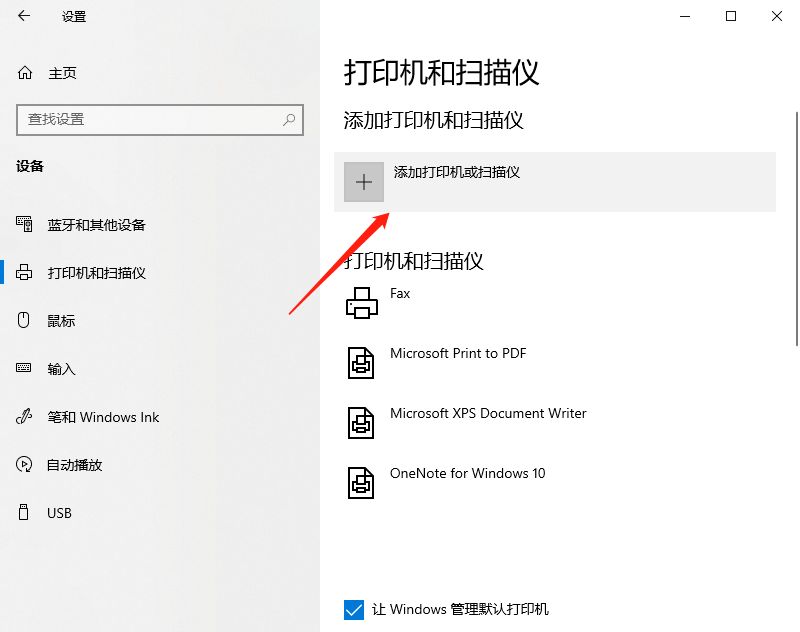Image resolution: width=800 pixels, height=632 pixels.
Task: Click the Microsoft Print to PDF icon
Action: click(361, 363)
